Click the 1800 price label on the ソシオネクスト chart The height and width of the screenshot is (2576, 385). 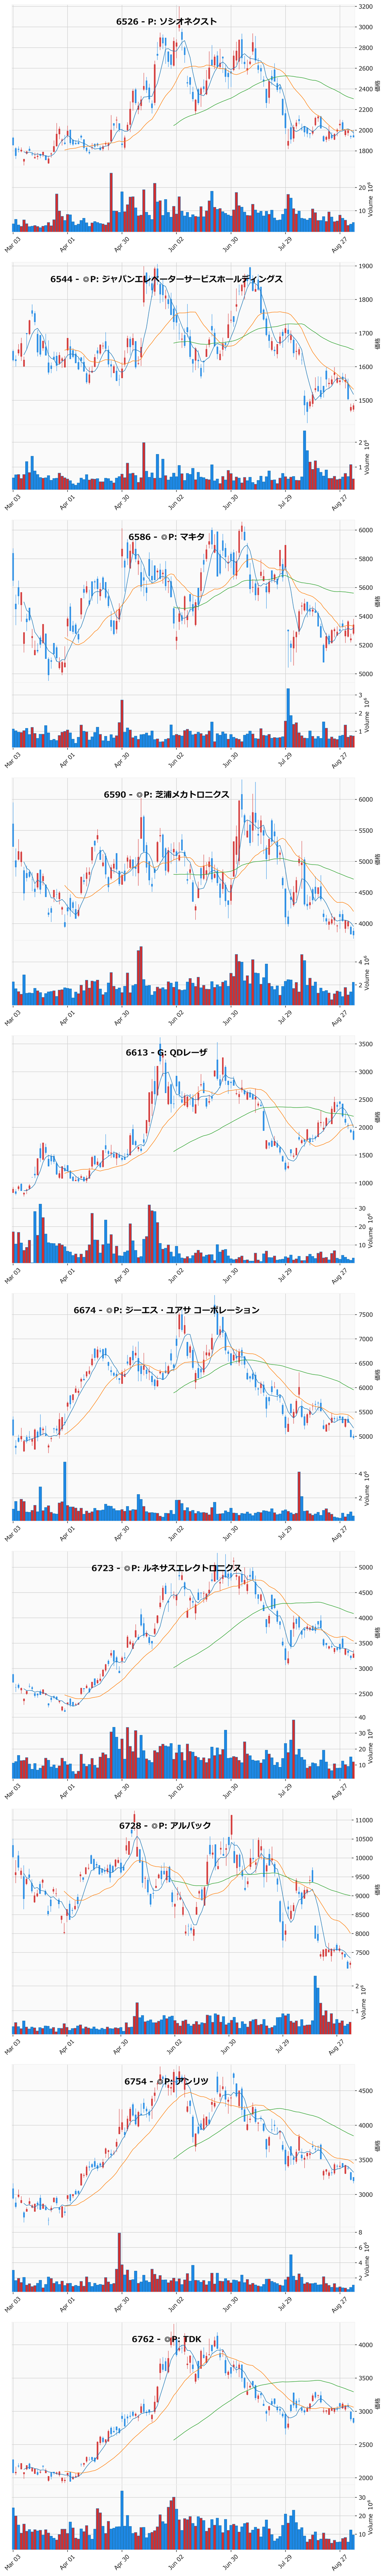366,151
